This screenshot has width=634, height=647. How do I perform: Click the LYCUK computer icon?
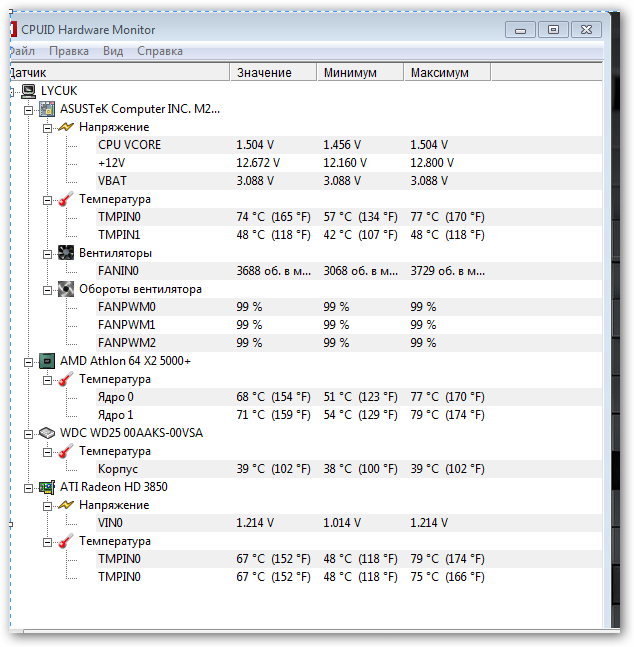click(28, 91)
